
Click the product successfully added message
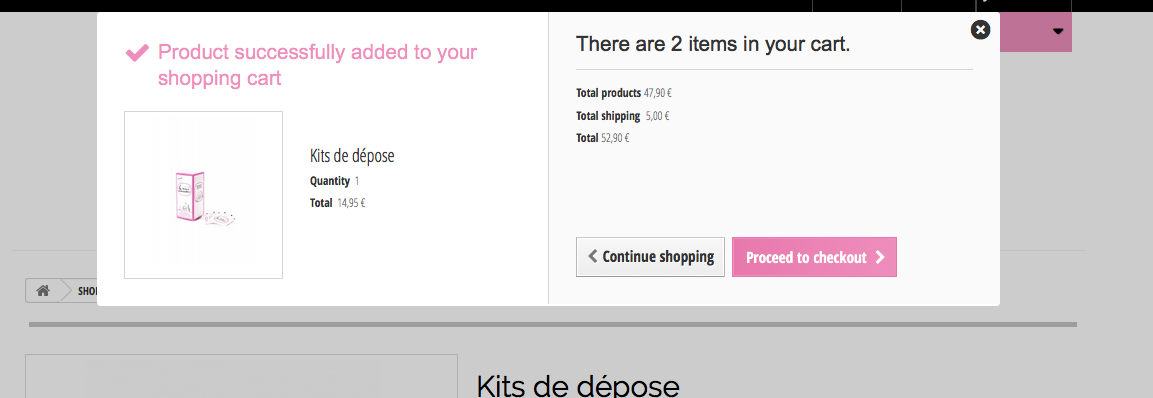[318, 65]
